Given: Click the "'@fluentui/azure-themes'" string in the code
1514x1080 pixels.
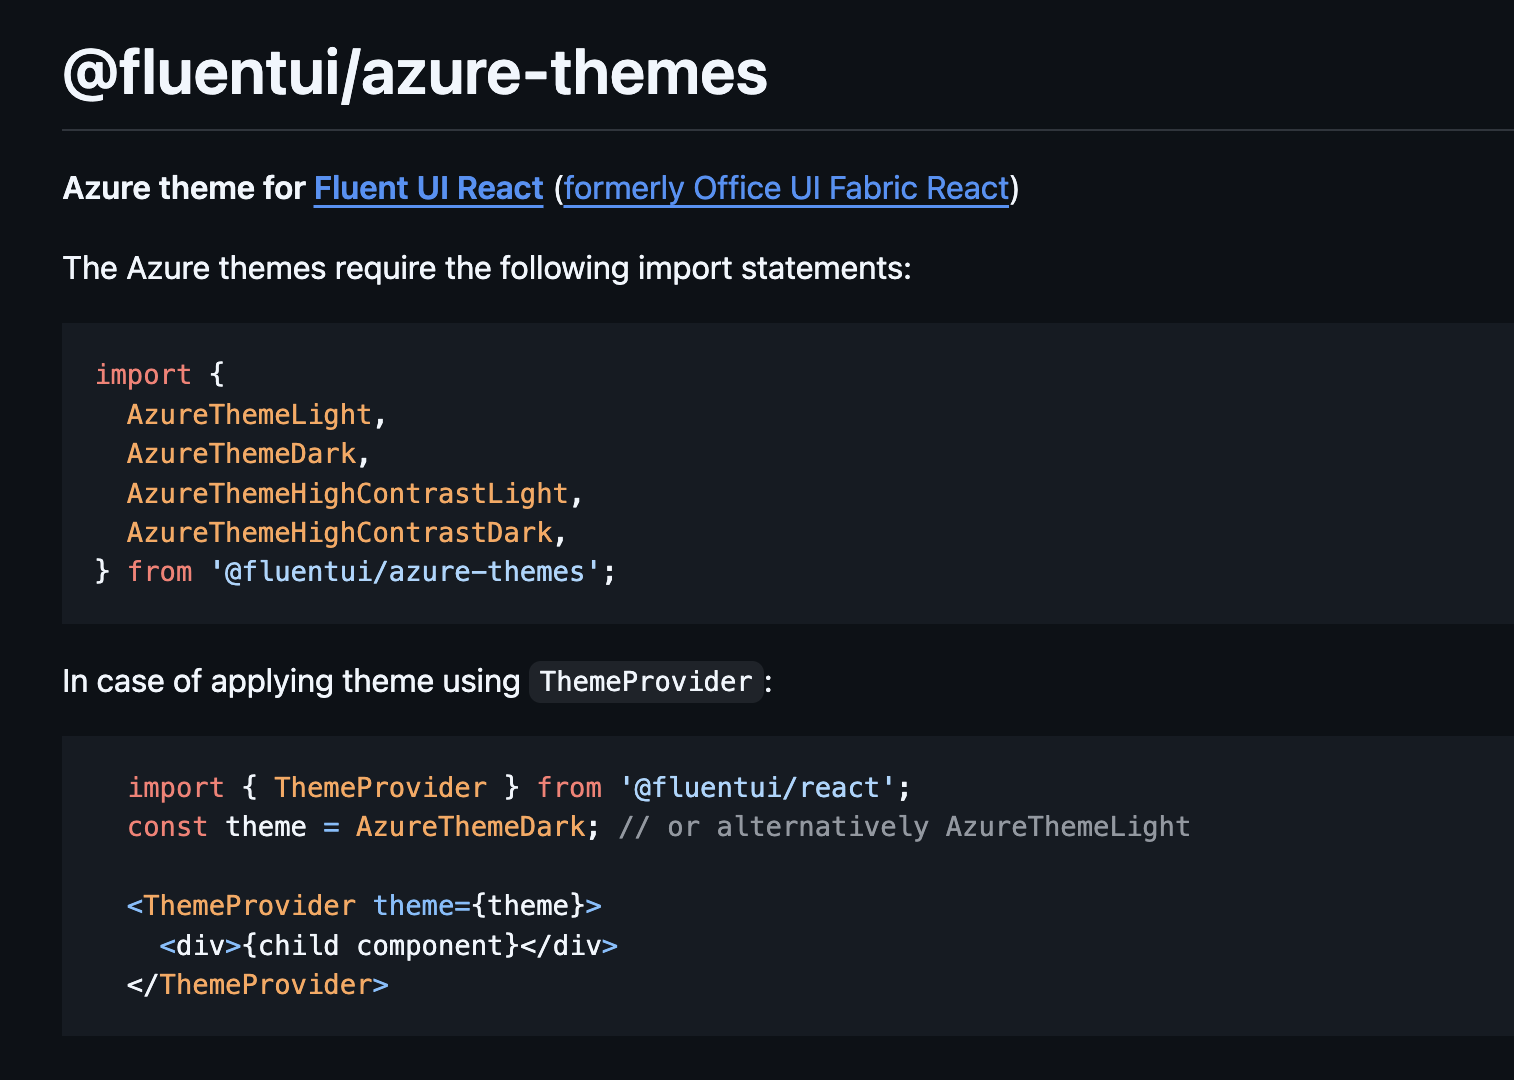Looking at the screenshot, I should point(405,571).
